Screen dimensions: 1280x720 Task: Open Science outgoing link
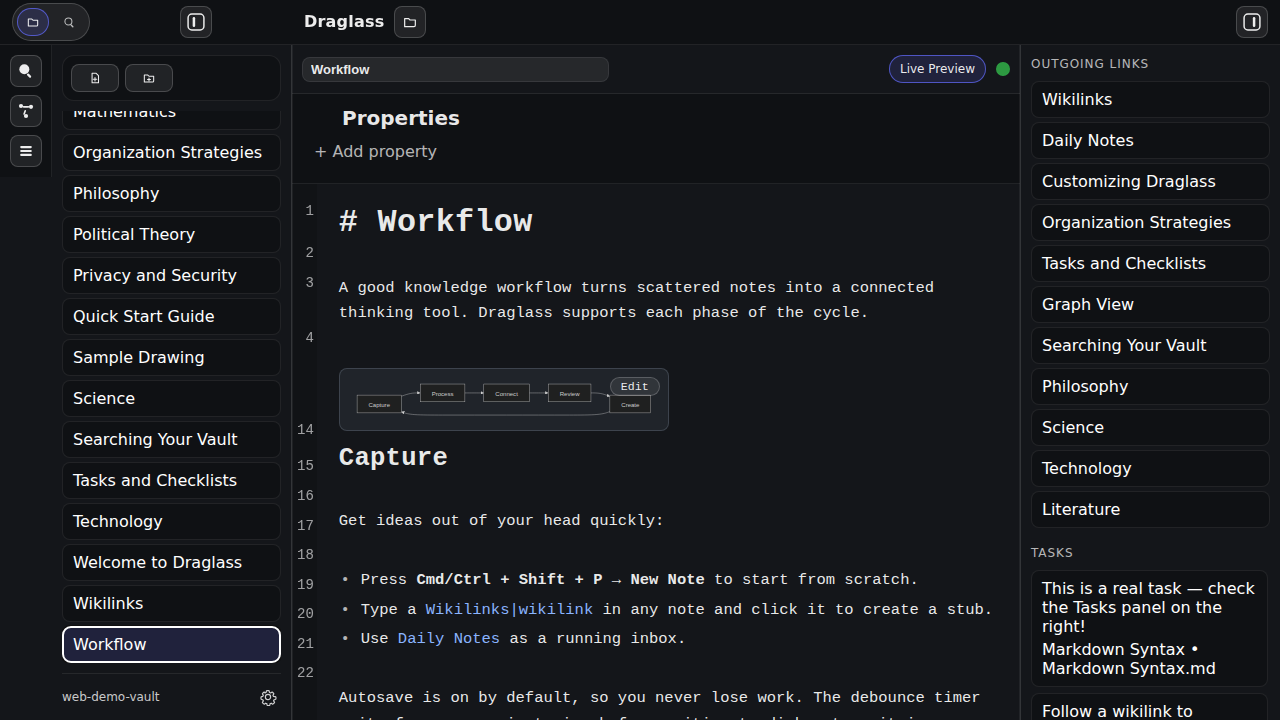coord(1150,427)
